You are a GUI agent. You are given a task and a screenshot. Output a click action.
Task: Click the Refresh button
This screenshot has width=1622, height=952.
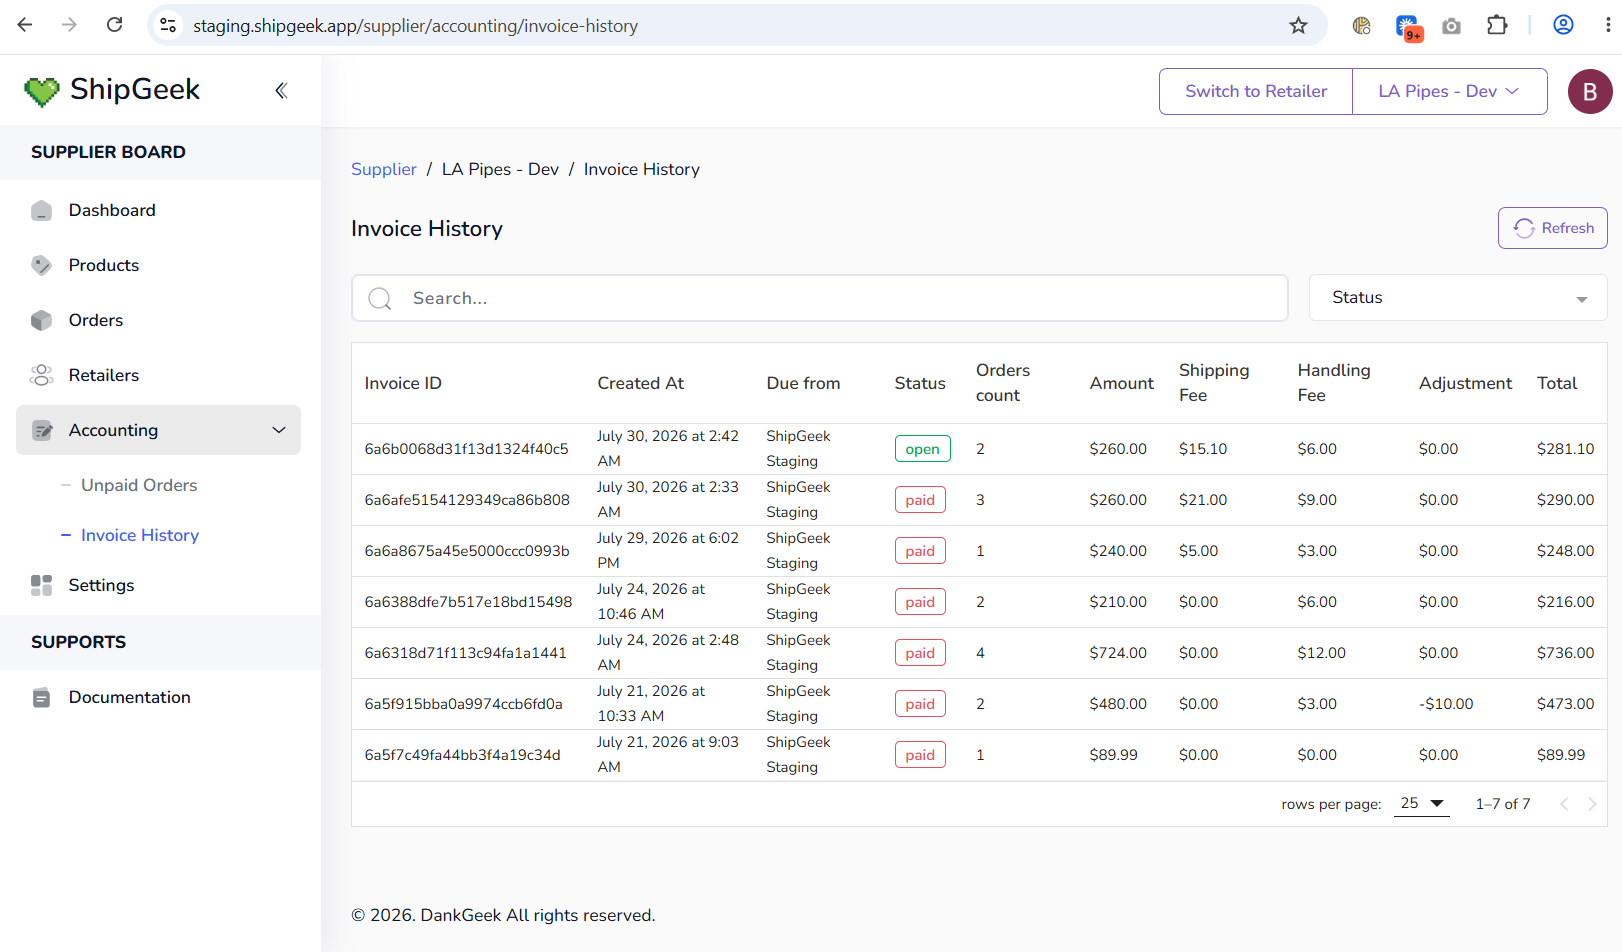pos(1553,228)
